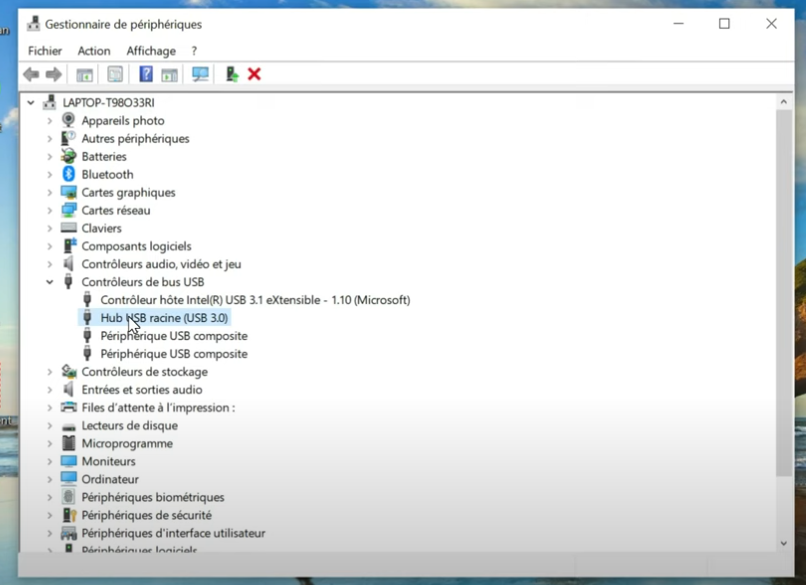Select the Microprogramme label
The image size is (806, 585).
pyautogui.click(x=127, y=443)
